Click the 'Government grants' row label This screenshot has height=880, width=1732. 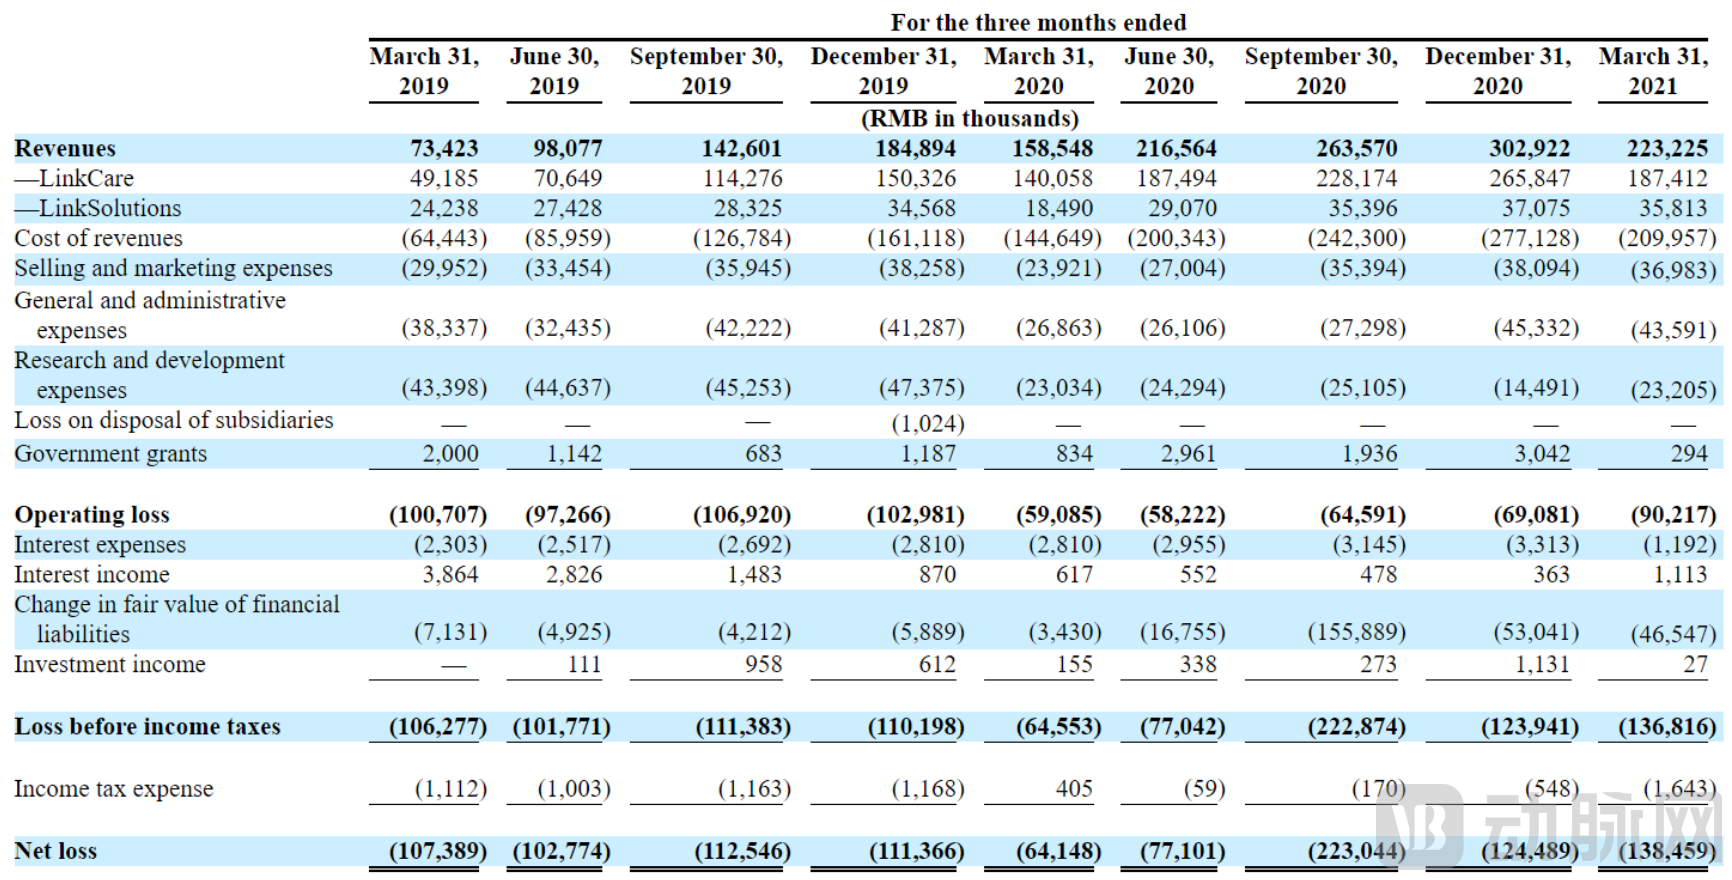coord(110,454)
